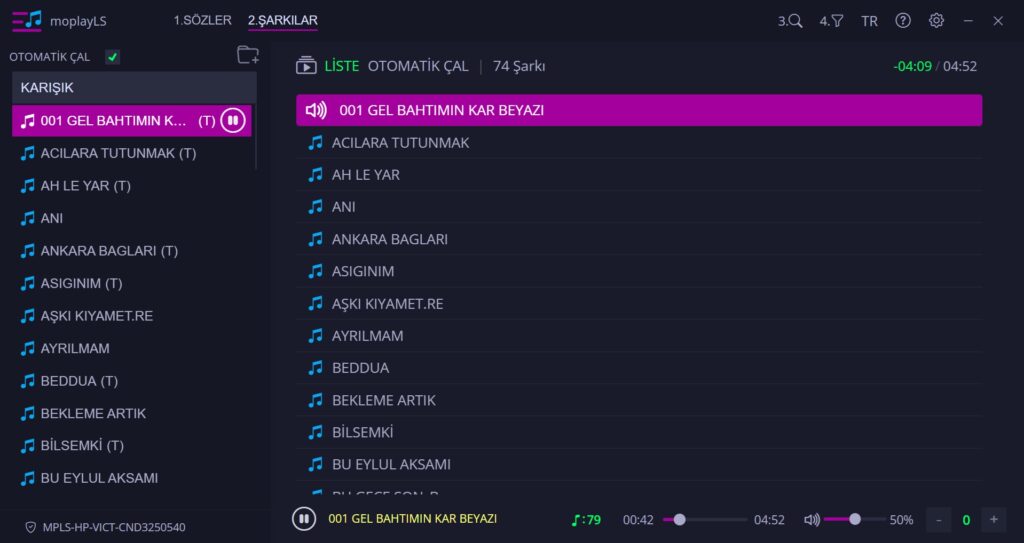The height and width of the screenshot is (543, 1024).
Task: Switch to the 1.SÖZLER tab
Action: click(202, 20)
